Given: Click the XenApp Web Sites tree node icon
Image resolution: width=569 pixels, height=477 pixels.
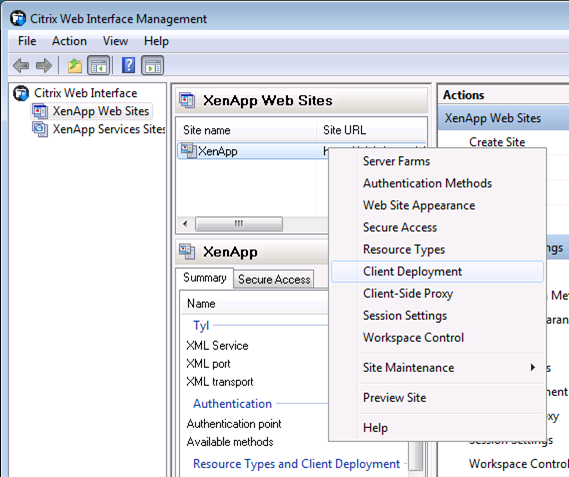Looking at the screenshot, I should (x=40, y=111).
